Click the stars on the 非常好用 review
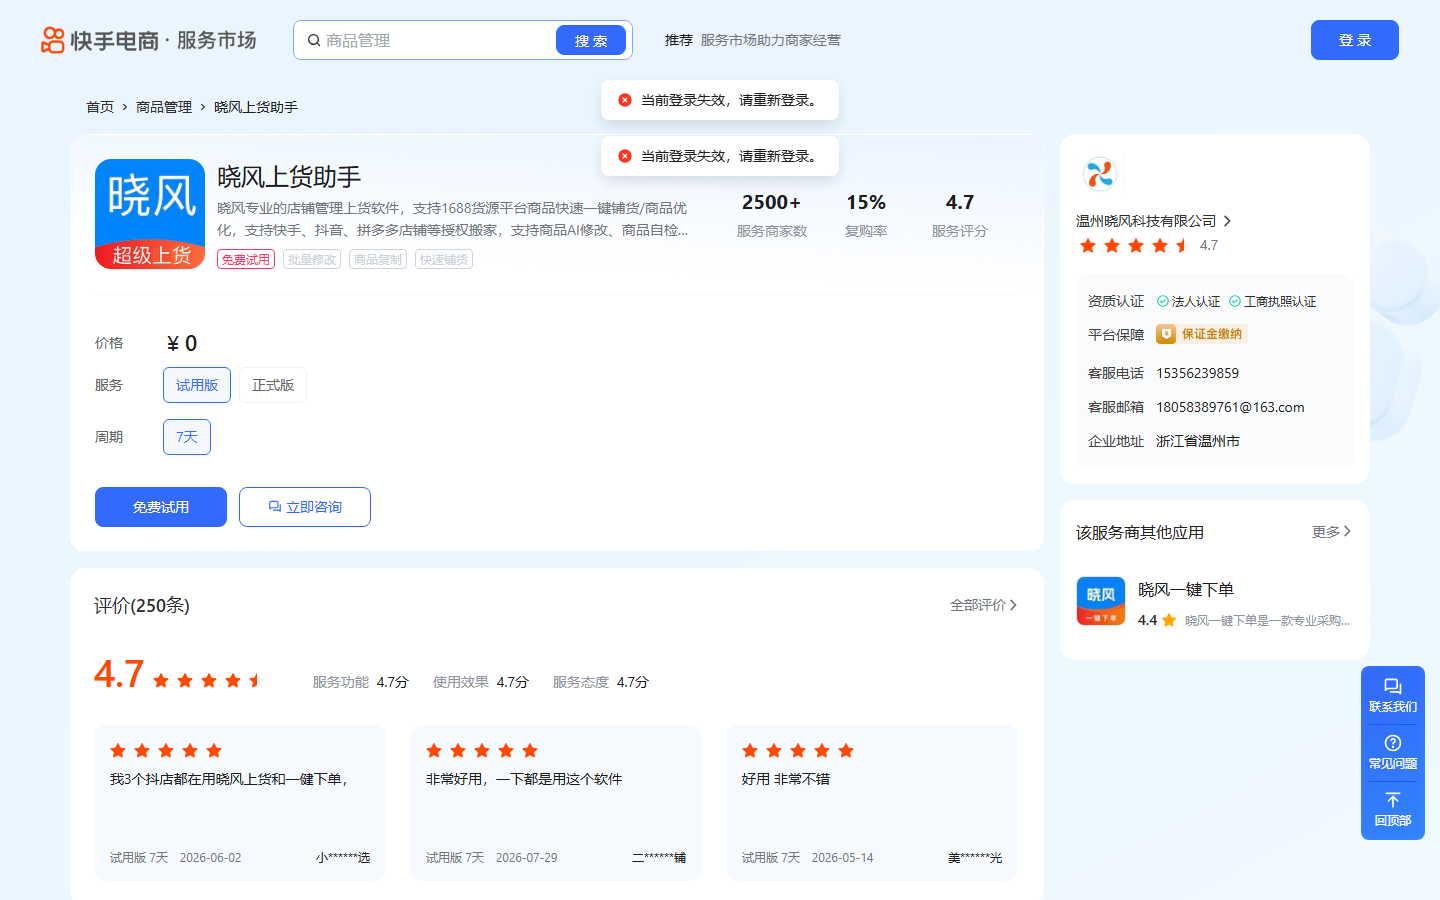The height and width of the screenshot is (900, 1440). click(x=482, y=751)
